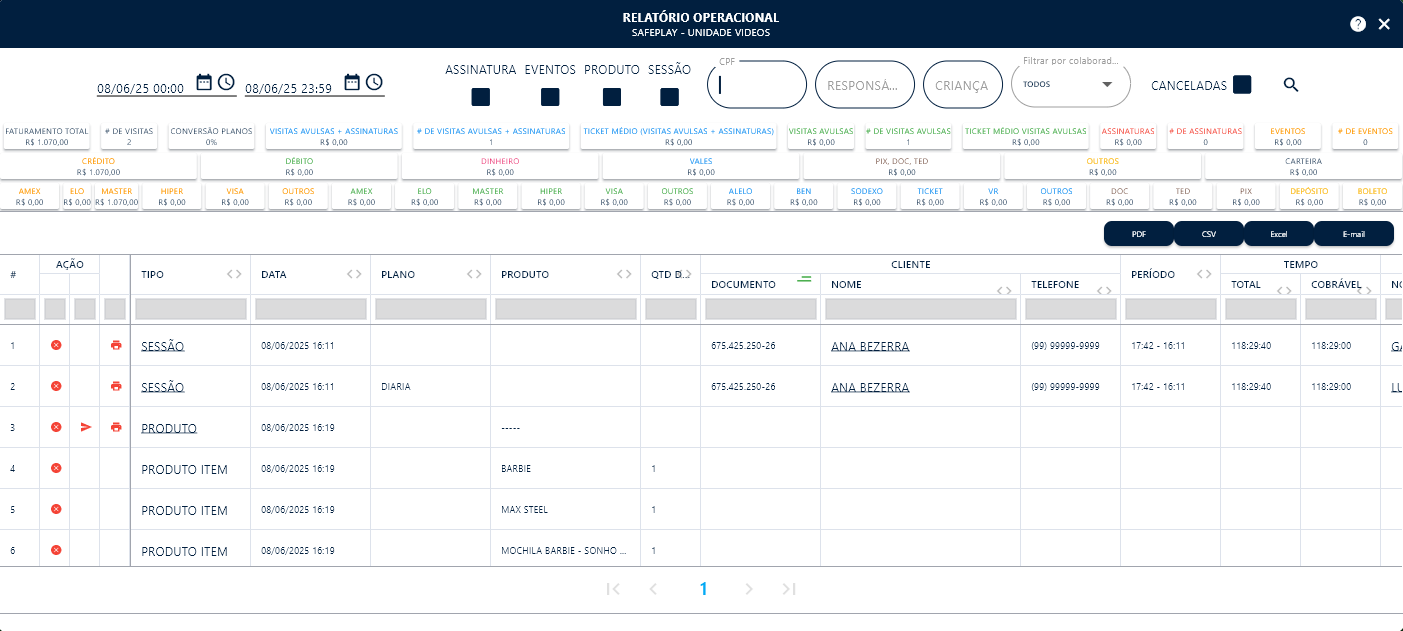The height and width of the screenshot is (631, 1403).
Task: Print receipt for row 2 session
Action: click(x=116, y=386)
